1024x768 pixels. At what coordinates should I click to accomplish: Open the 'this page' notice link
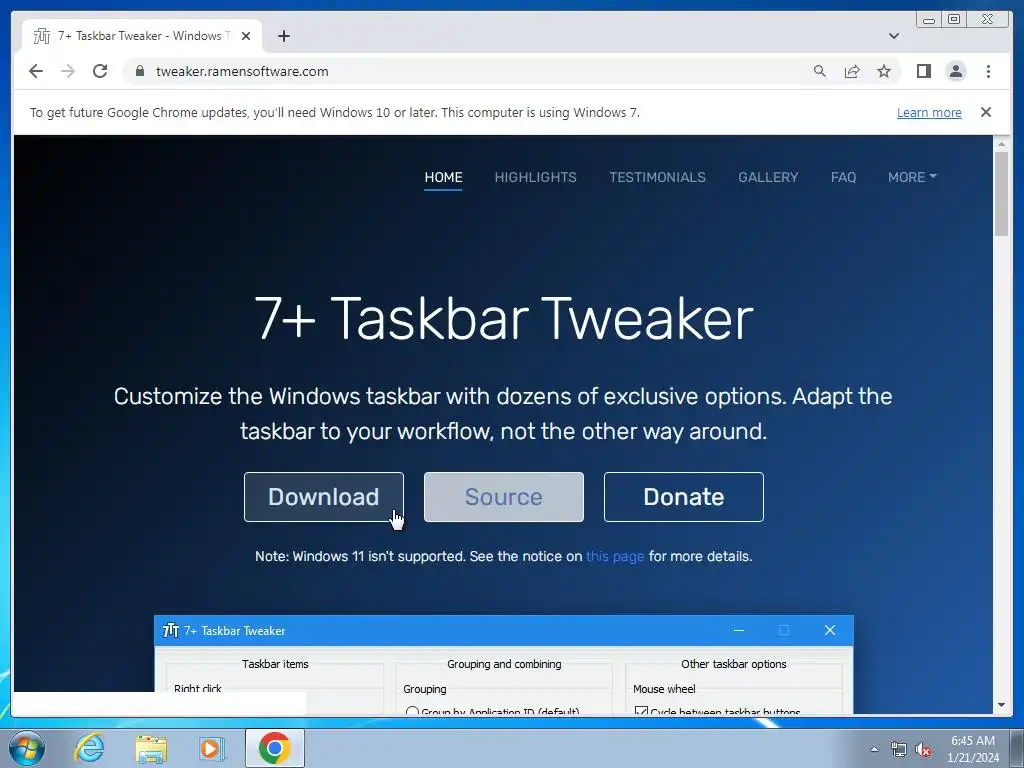615,556
